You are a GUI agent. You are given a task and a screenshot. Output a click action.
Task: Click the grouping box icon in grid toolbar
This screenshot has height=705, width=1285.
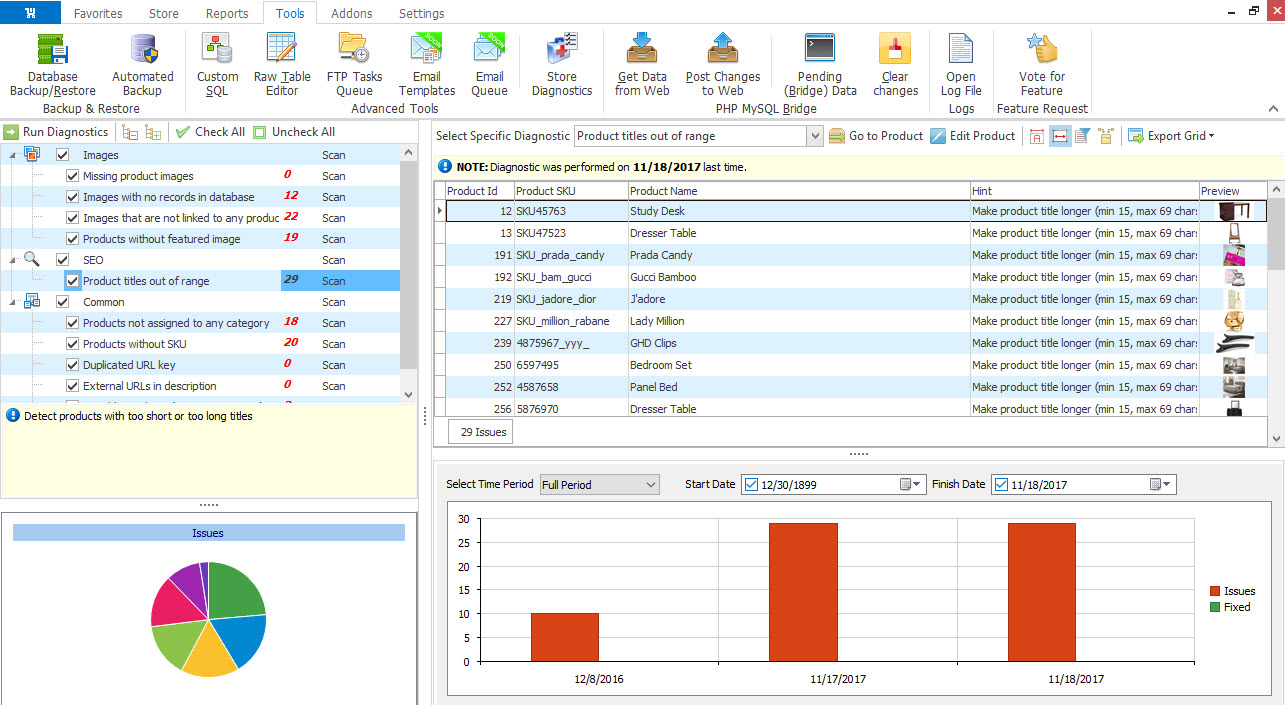[x=1106, y=136]
